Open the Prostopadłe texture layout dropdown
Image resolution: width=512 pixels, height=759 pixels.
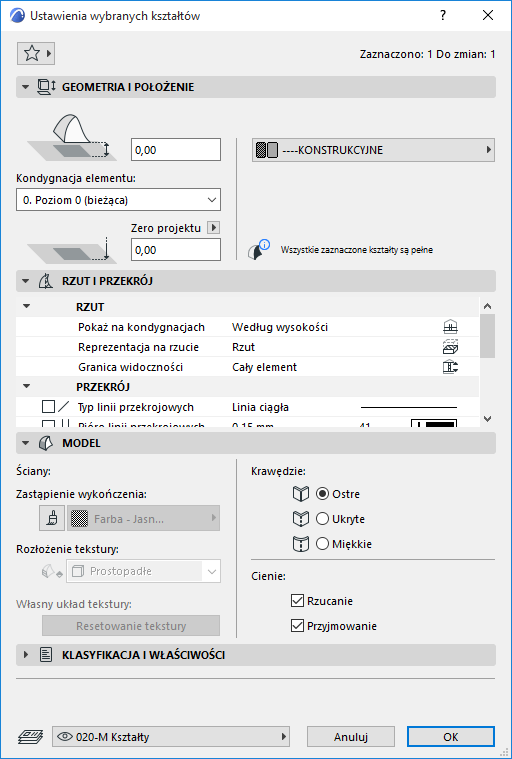[x=144, y=572]
